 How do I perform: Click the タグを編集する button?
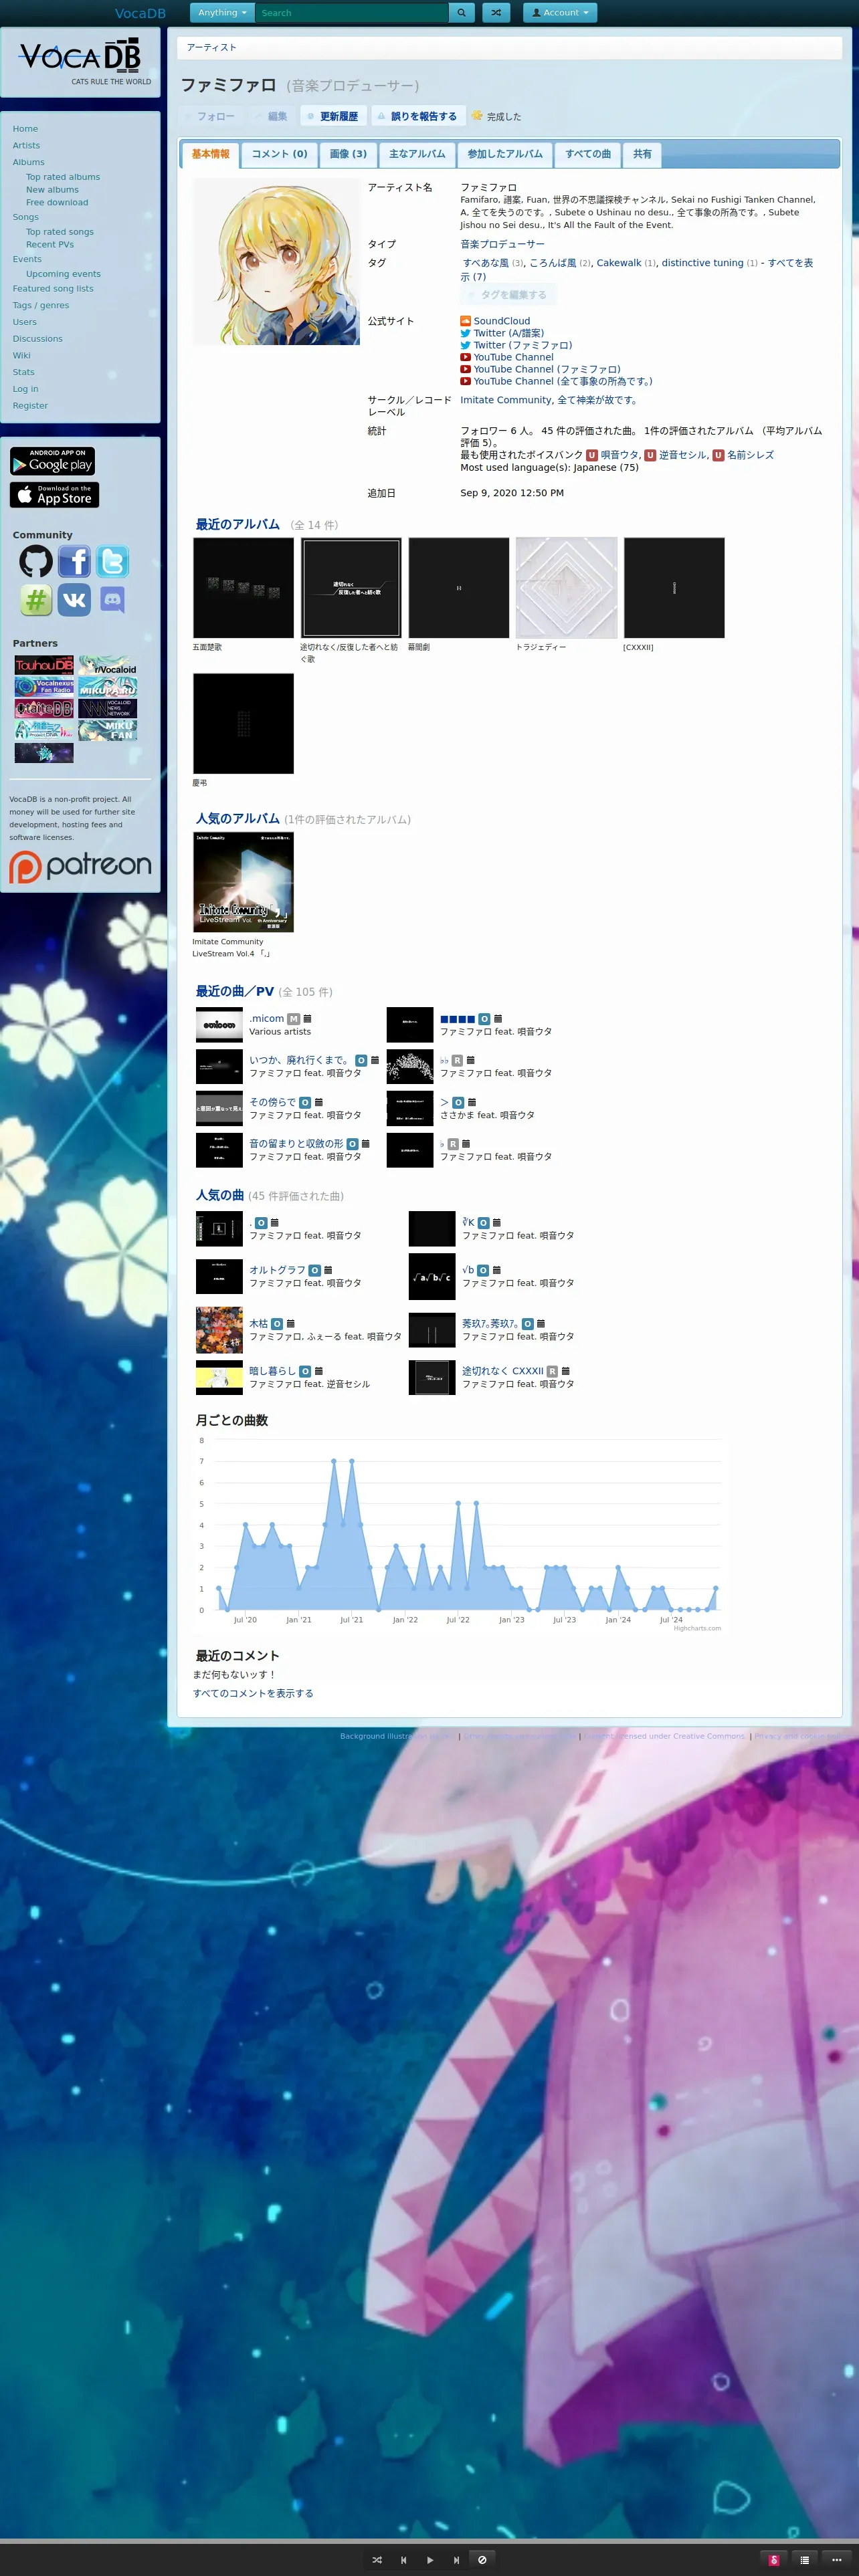pyautogui.click(x=509, y=295)
